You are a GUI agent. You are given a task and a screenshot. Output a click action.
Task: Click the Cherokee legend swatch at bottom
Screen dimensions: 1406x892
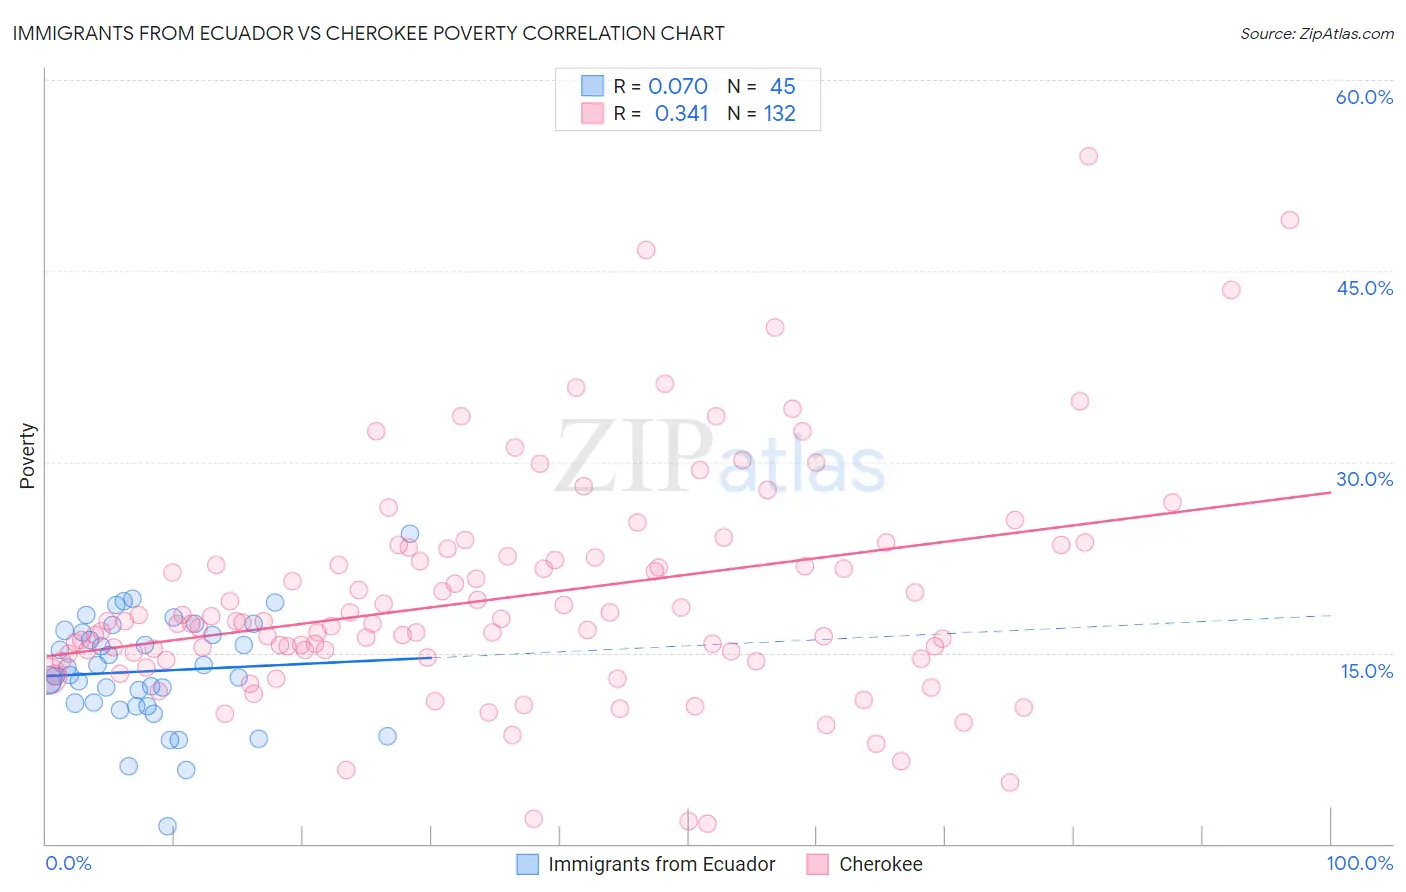pyautogui.click(x=818, y=864)
